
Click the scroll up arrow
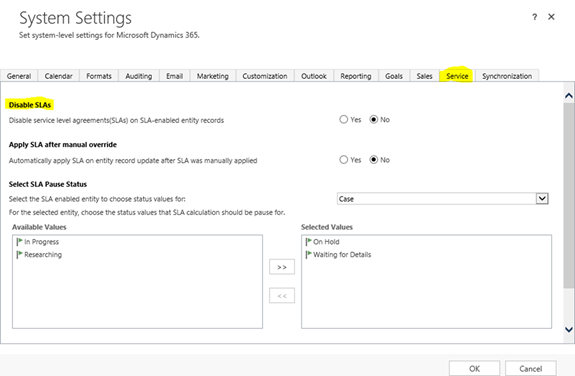click(569, 96)
